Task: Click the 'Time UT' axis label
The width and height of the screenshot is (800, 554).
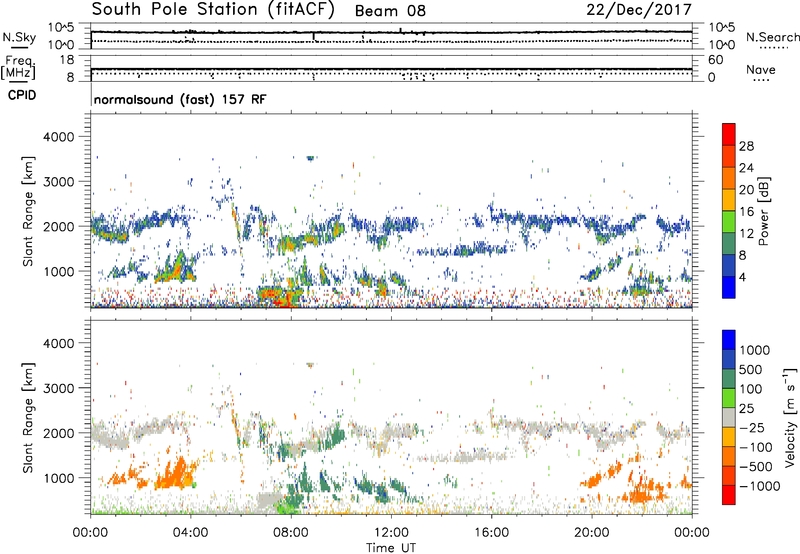Action: pyautogui.click(x=391, y=548)
